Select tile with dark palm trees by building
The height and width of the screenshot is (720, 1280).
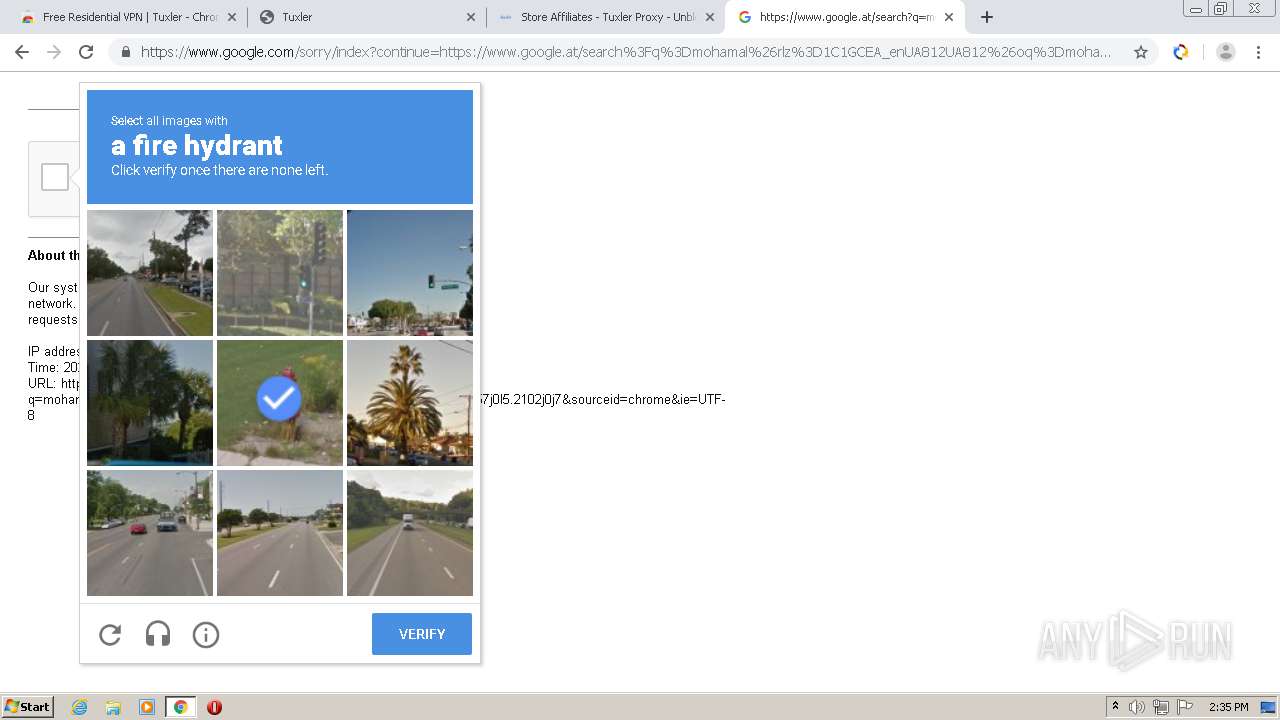click(150, 403)
